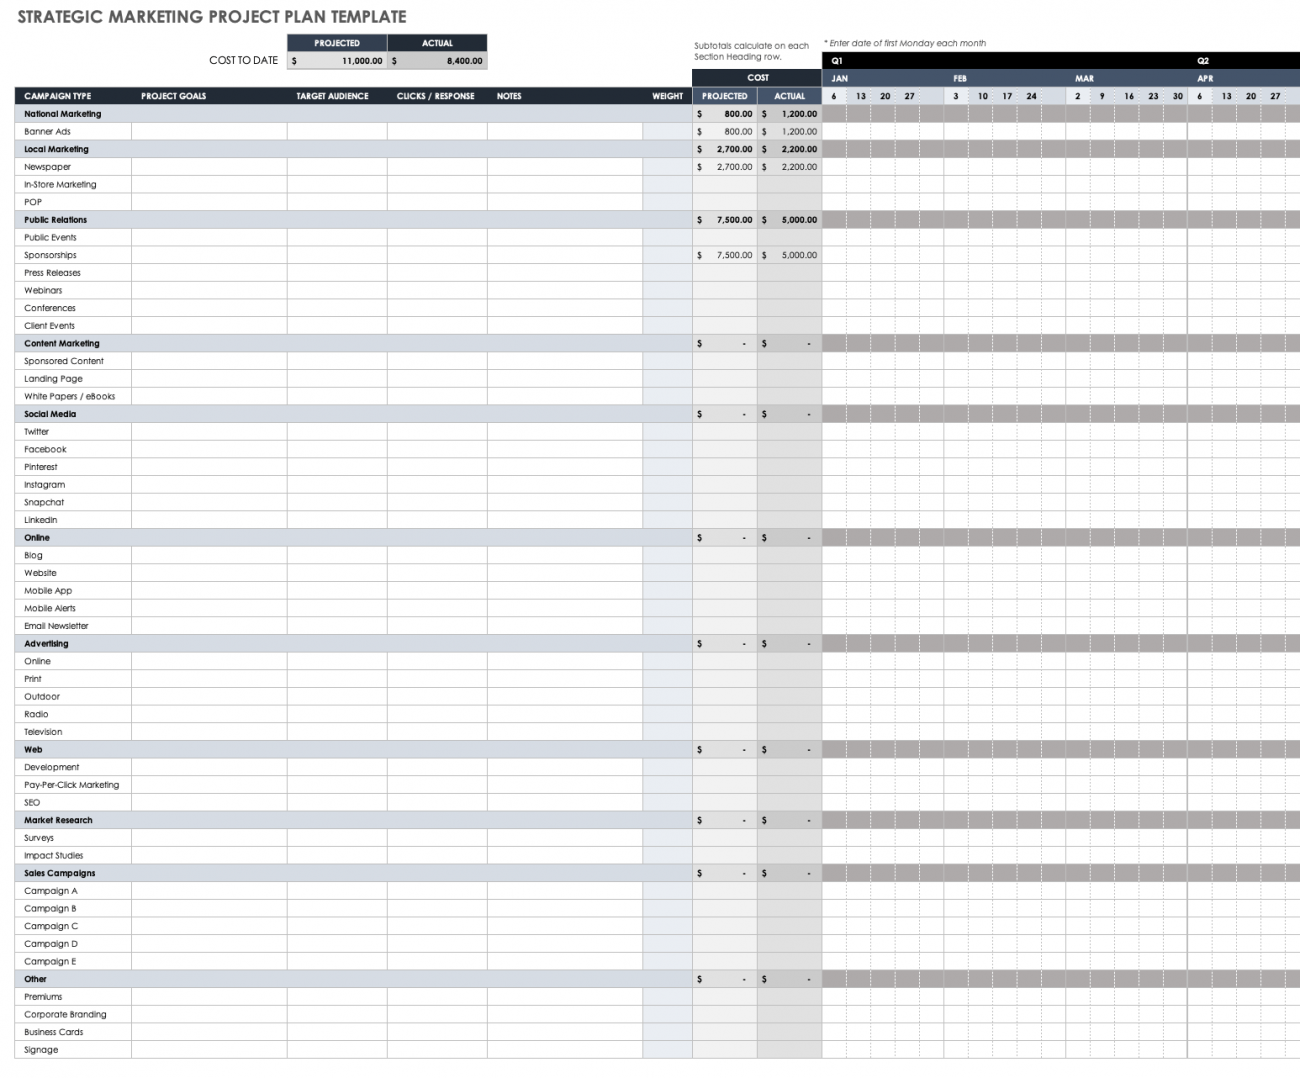Click the WEIGHT column header
1300x1078 pixels.
point(667,96)
